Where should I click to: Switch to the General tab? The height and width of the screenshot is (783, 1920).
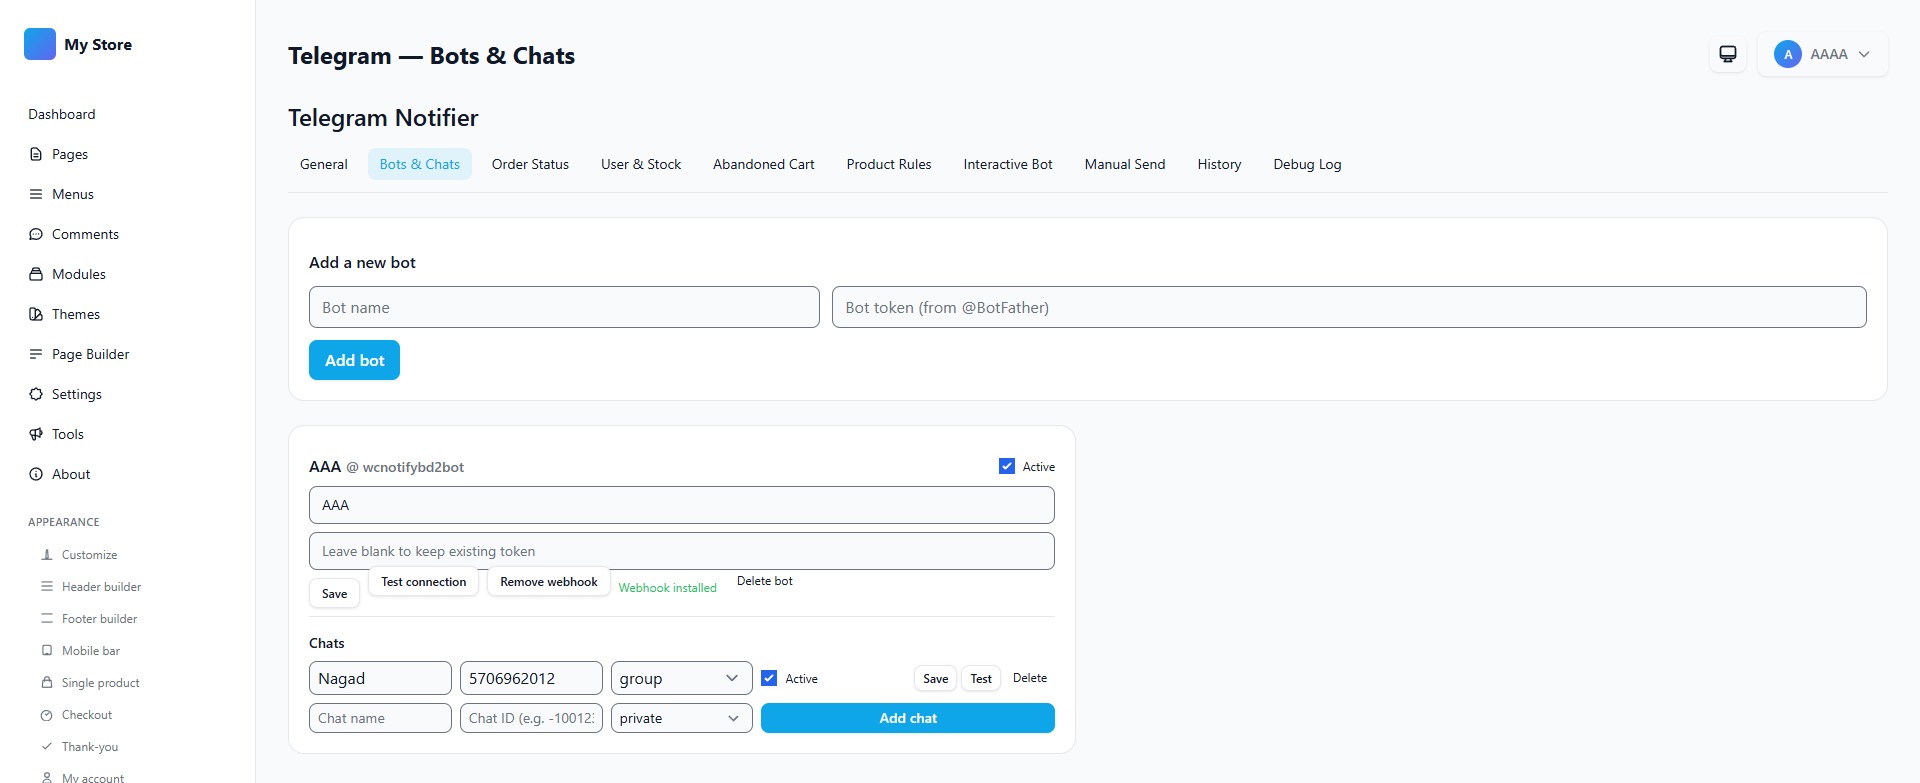(x=324, y=164)
